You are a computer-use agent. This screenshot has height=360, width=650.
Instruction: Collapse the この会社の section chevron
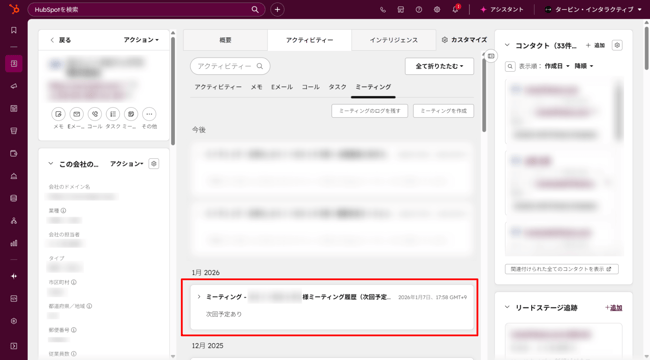(x=51, y=164)
